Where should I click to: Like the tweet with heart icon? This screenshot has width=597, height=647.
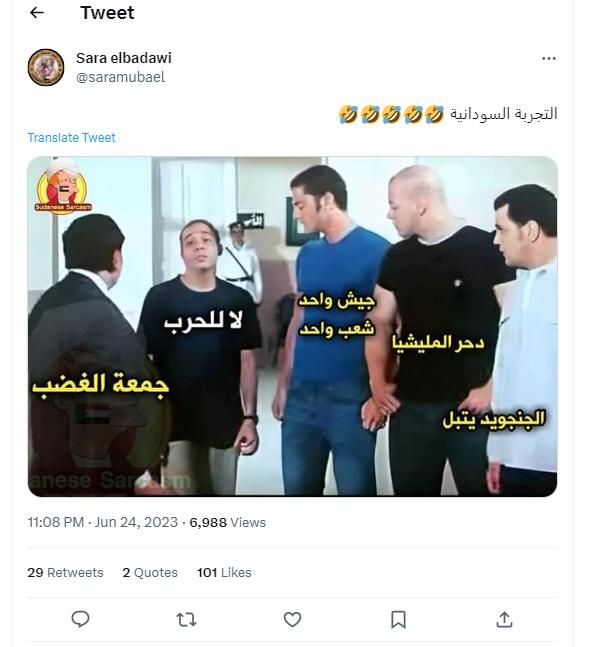point(292,620)
